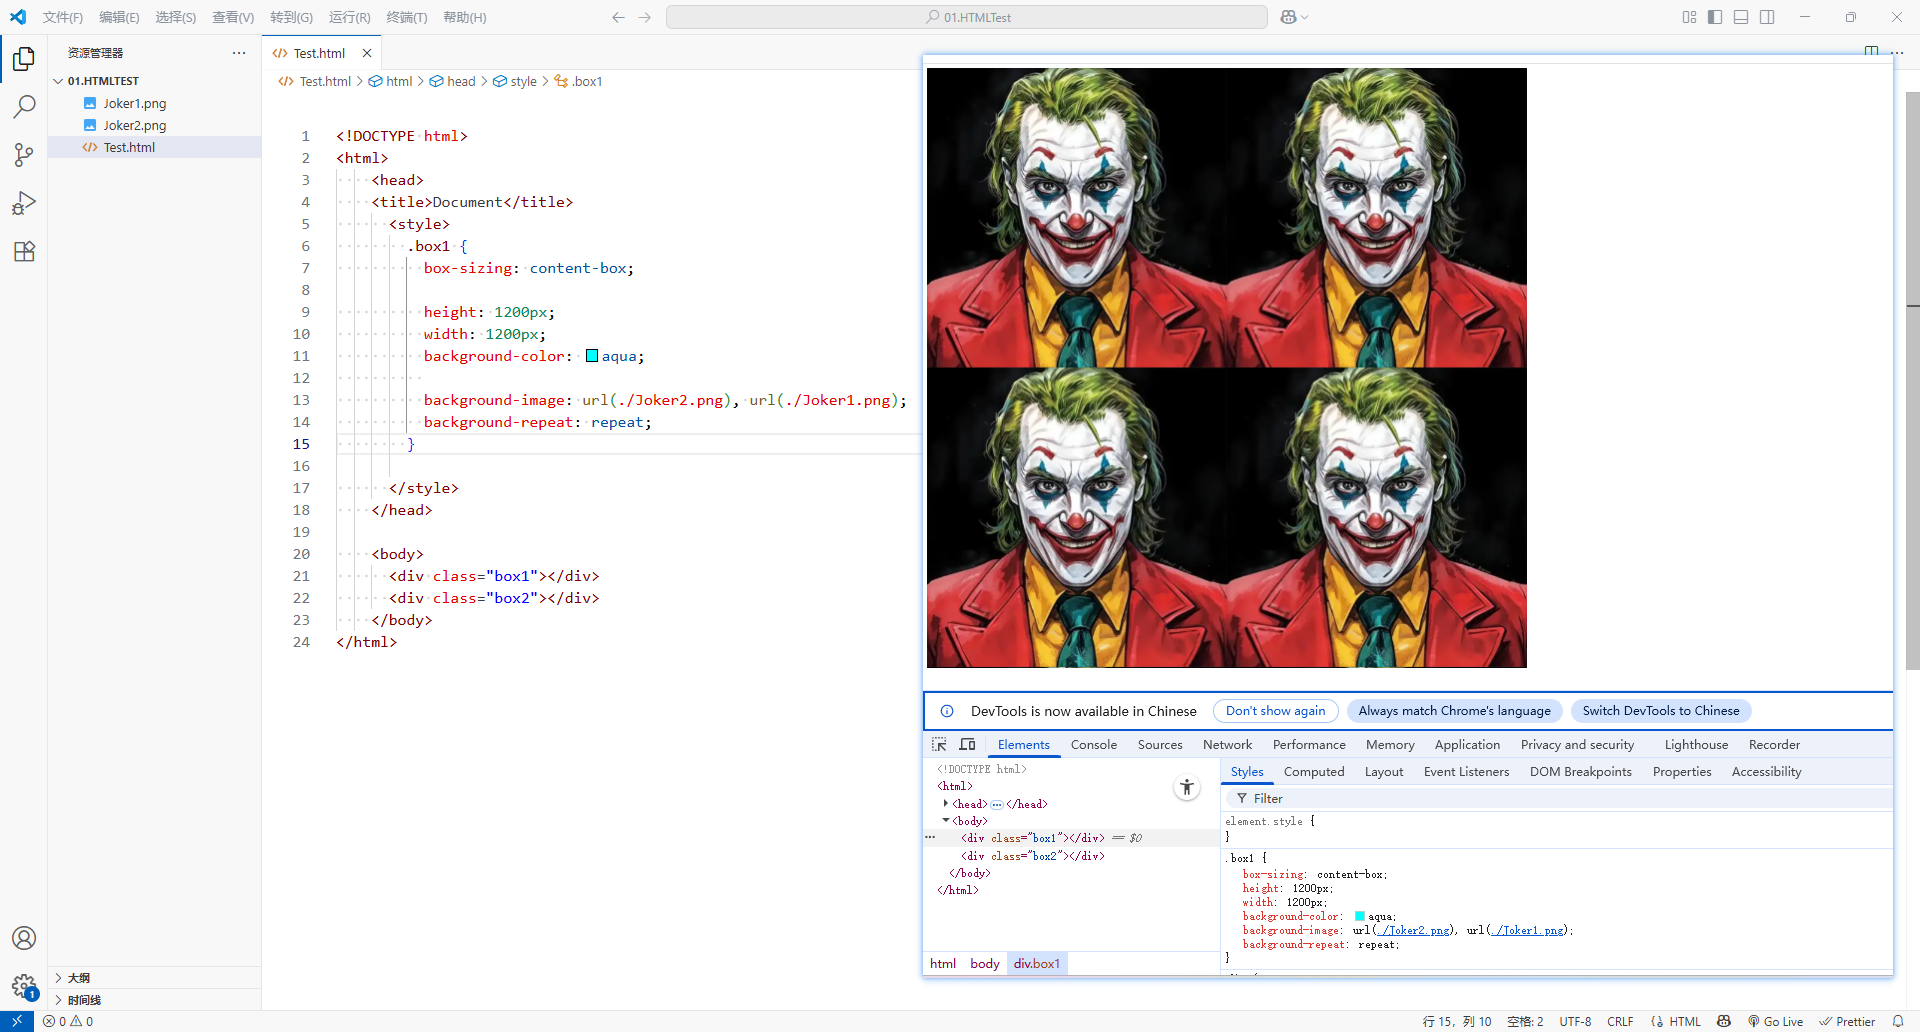Screen dimensions: 1920x1032
Task: Open the 编辑(E) menu
Action: coord(119,17)
